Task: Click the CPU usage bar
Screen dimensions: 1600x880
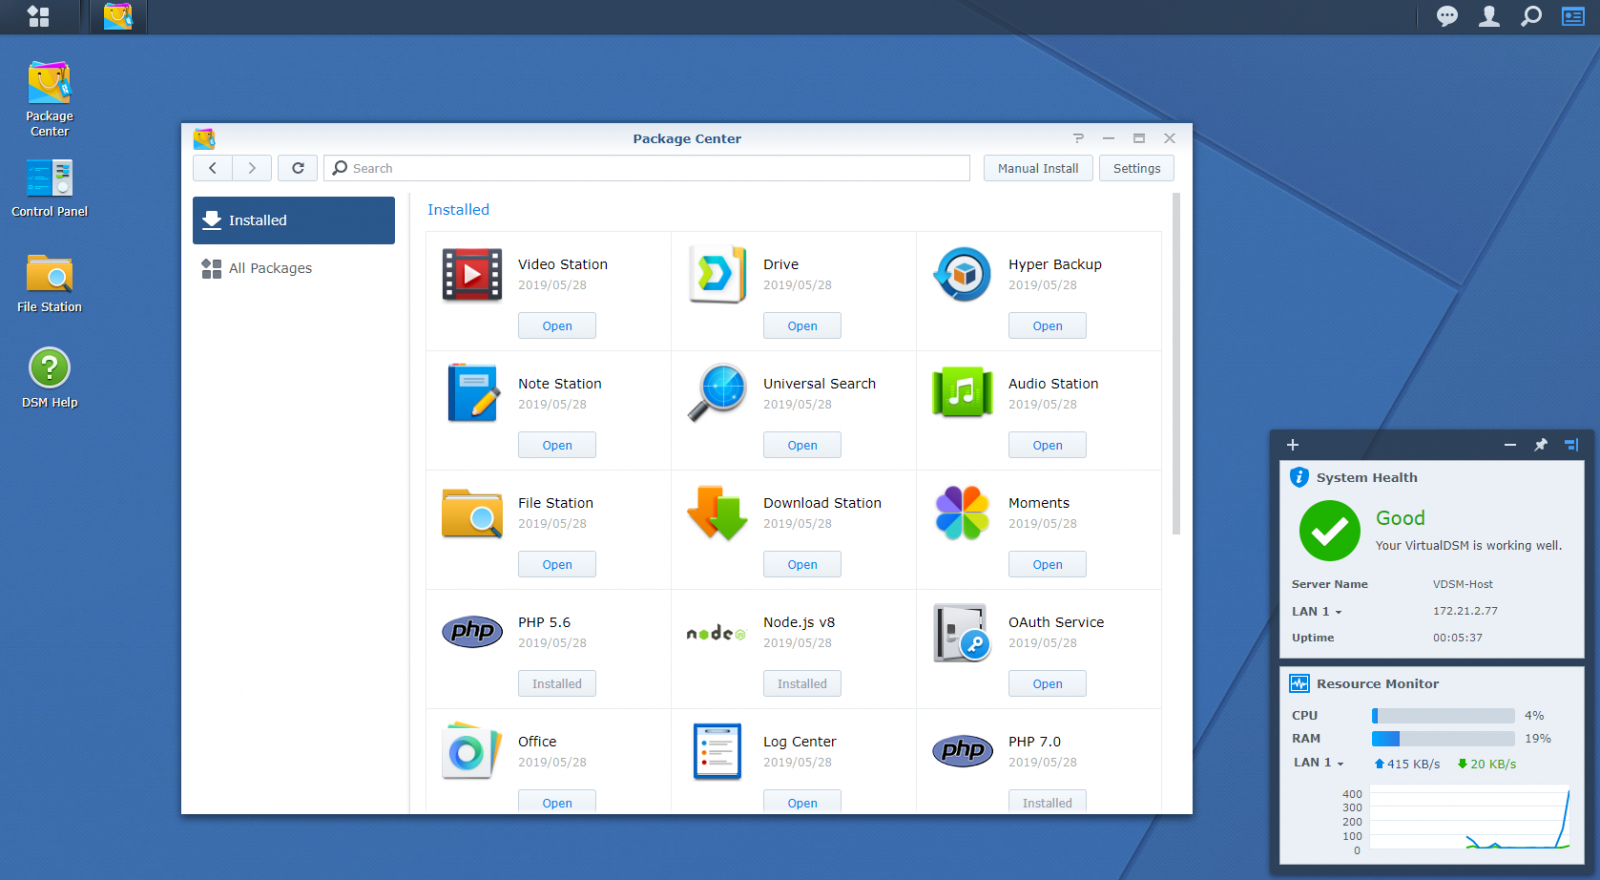Action: (1443, 715)
